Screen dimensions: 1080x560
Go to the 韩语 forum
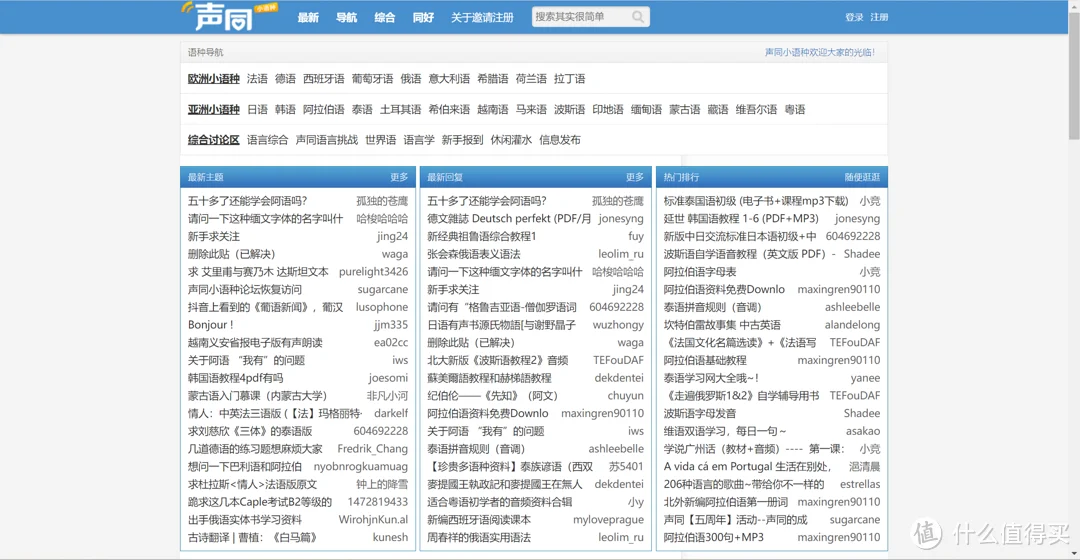285,110
